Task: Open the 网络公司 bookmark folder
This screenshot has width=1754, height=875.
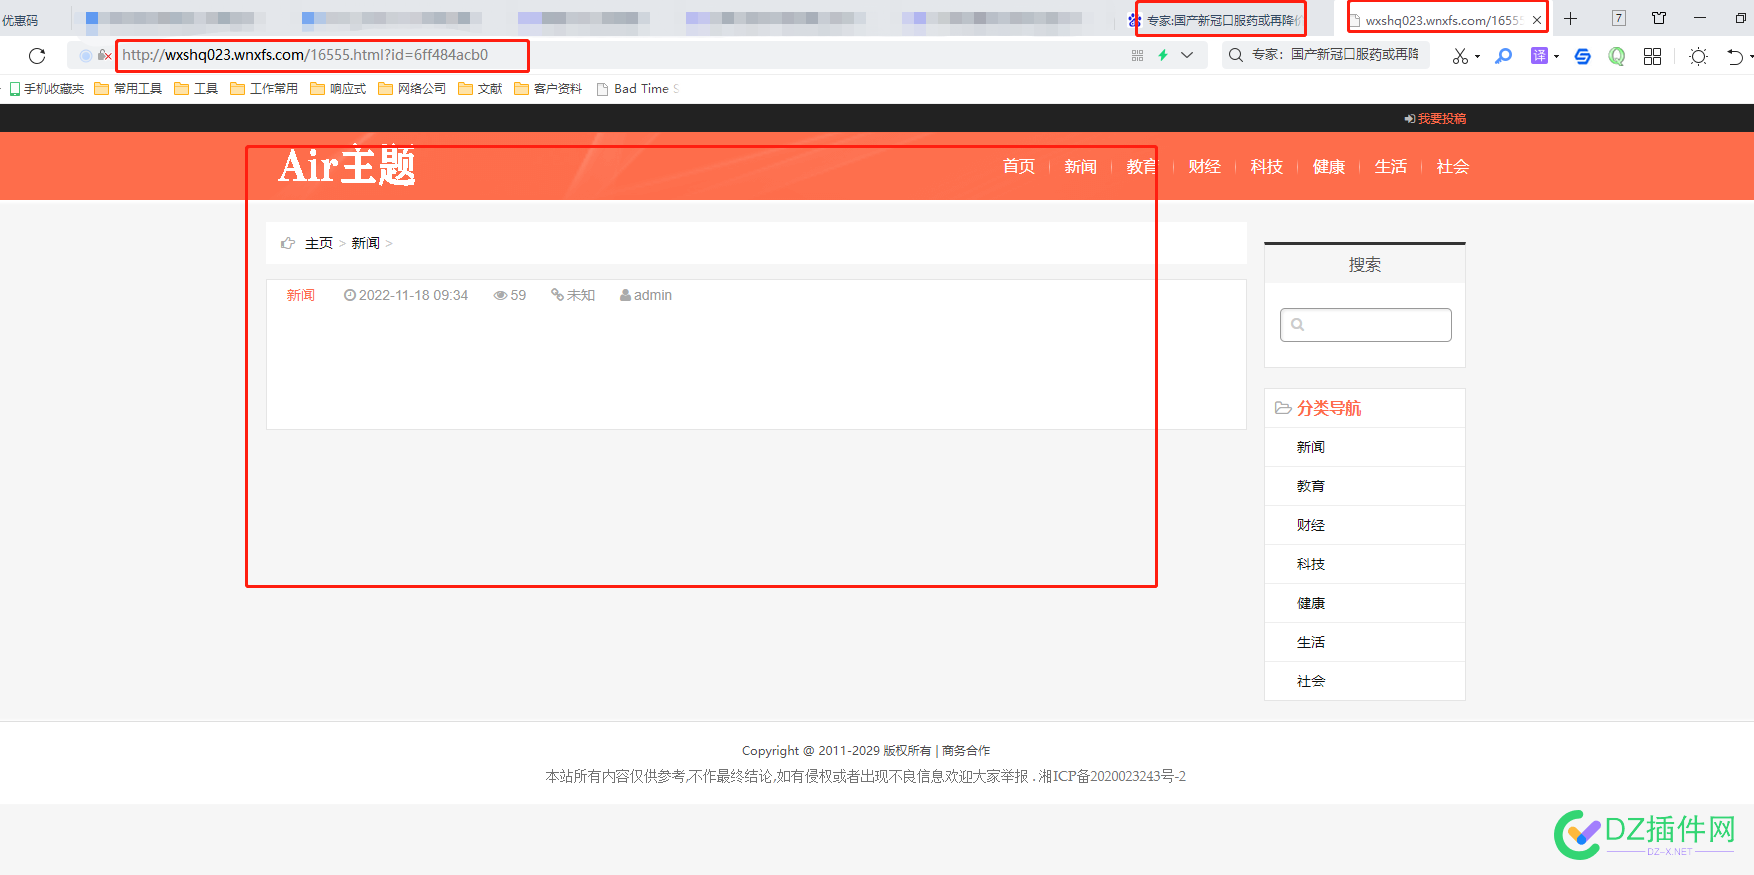Action: click(412, 89)
